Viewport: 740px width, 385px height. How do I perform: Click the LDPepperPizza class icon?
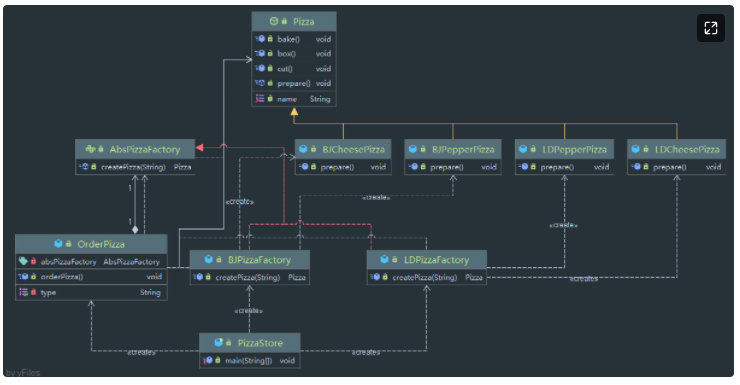[x=523, y=149]
